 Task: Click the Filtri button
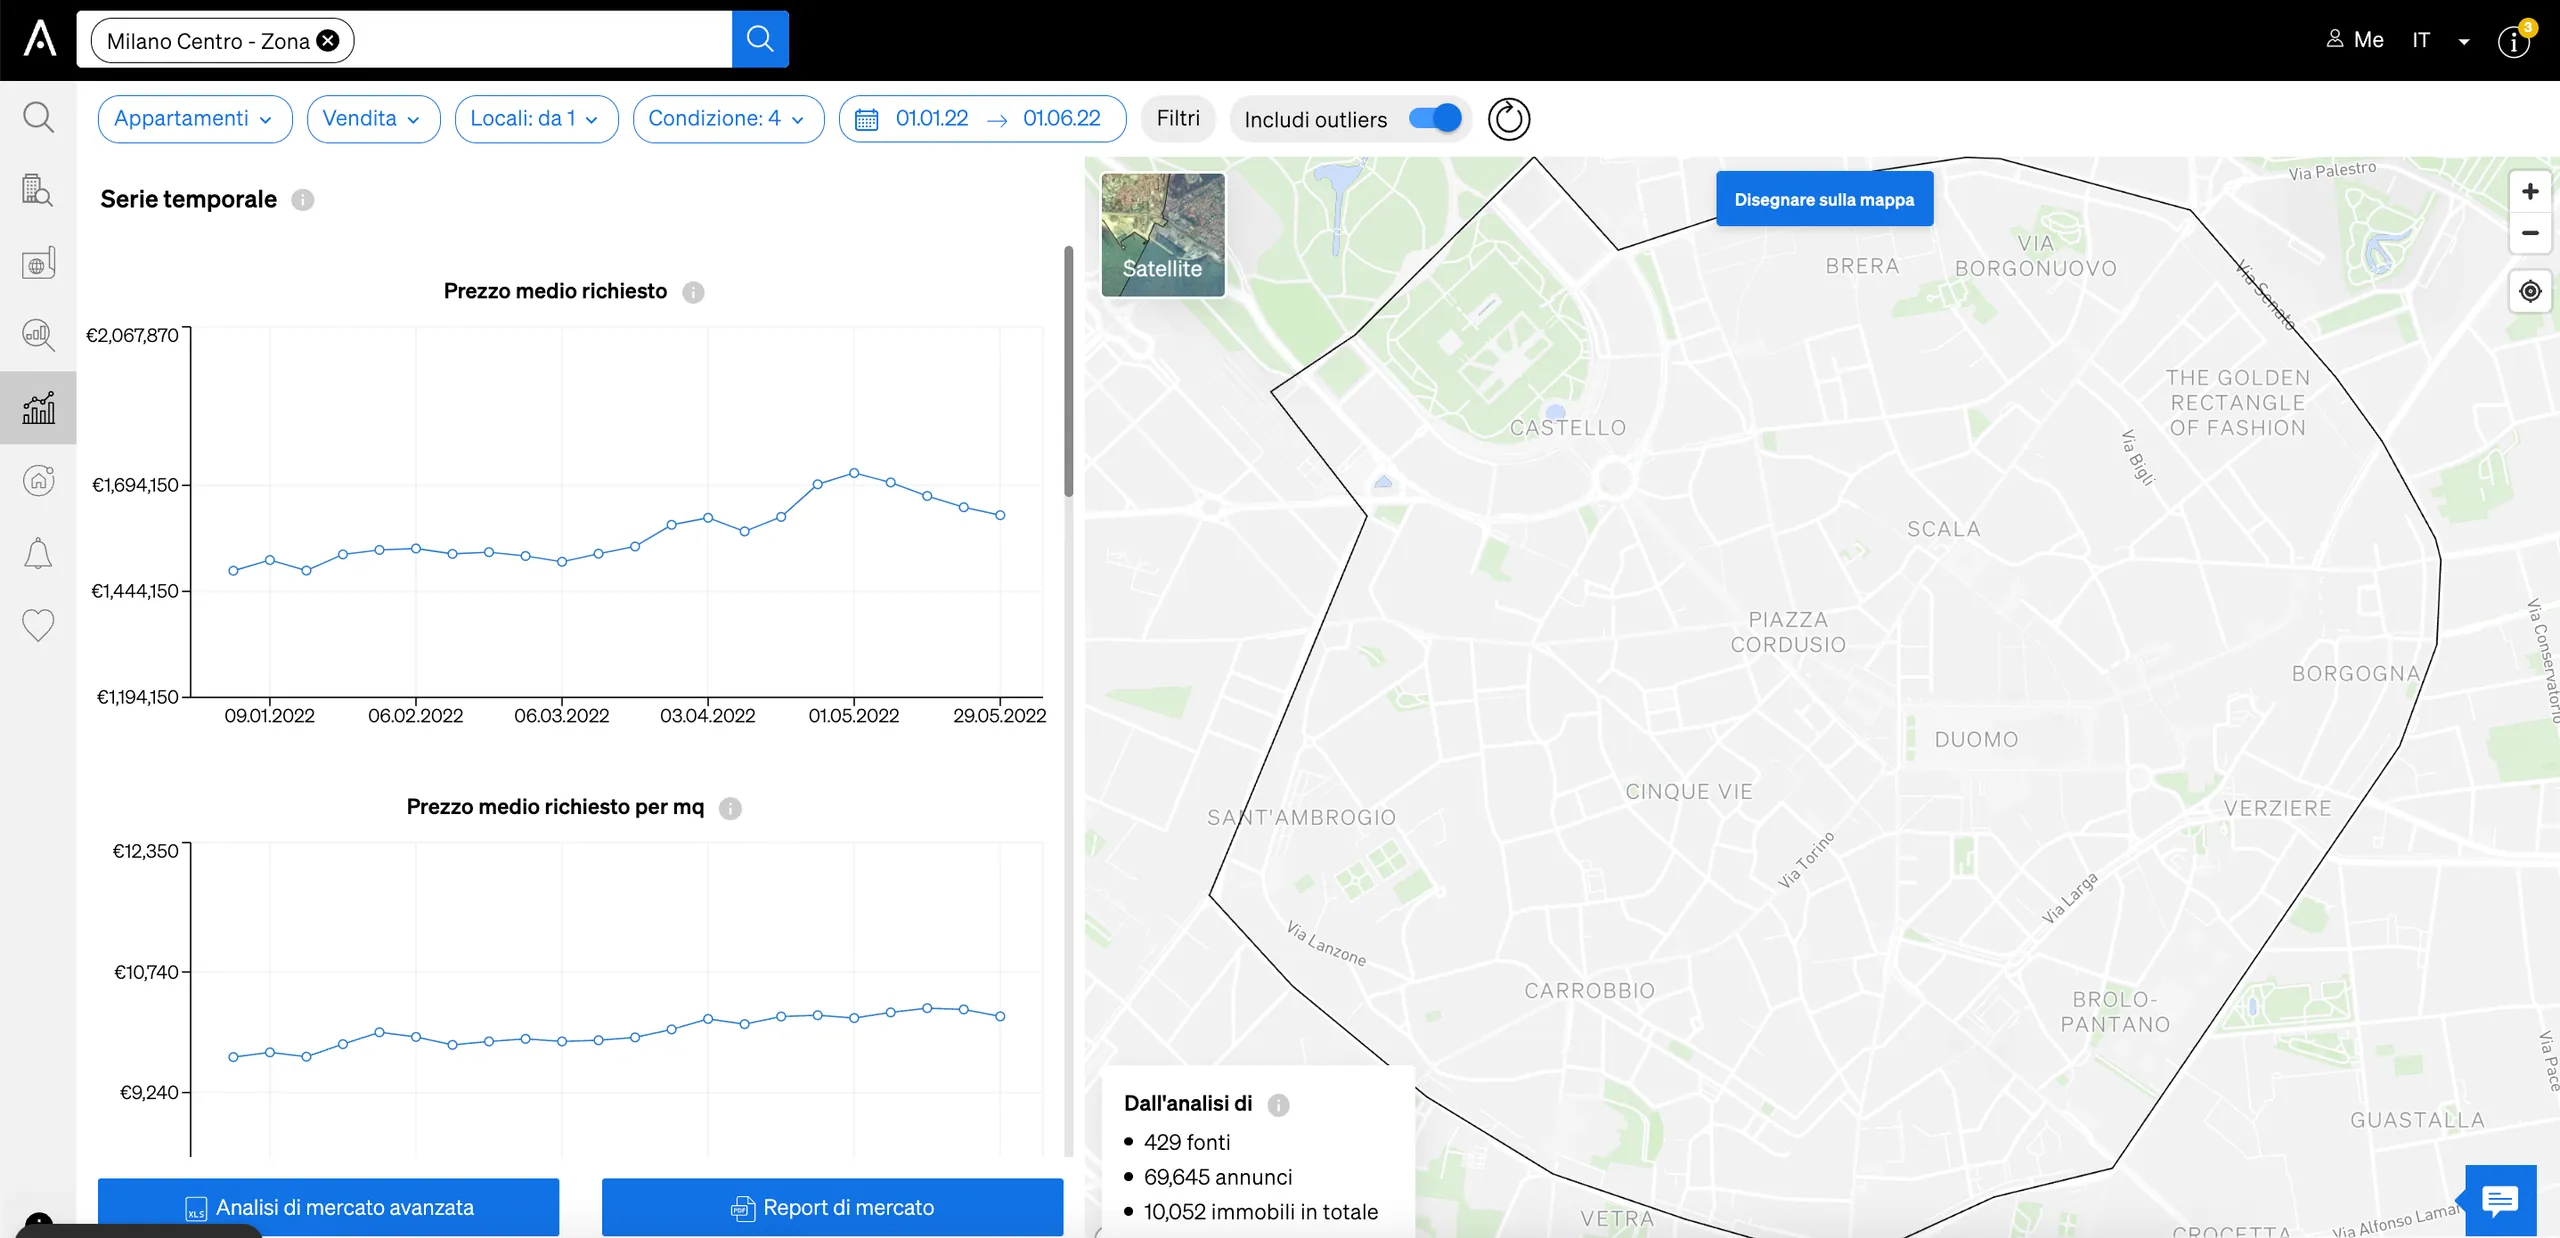click(1178, 119)
